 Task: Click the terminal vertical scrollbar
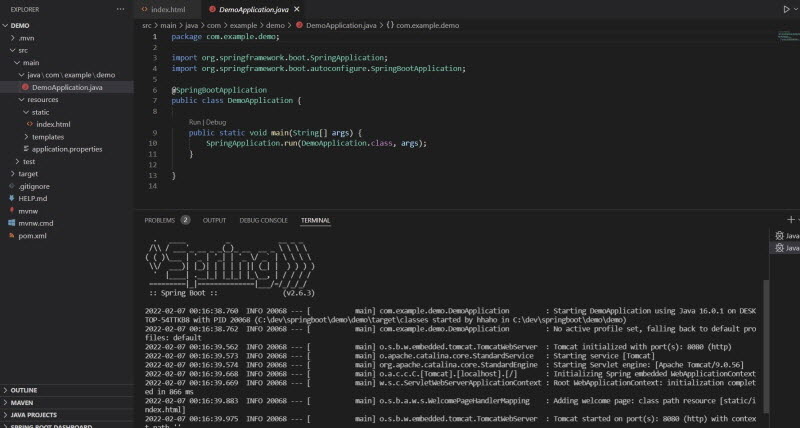(765, 346)
